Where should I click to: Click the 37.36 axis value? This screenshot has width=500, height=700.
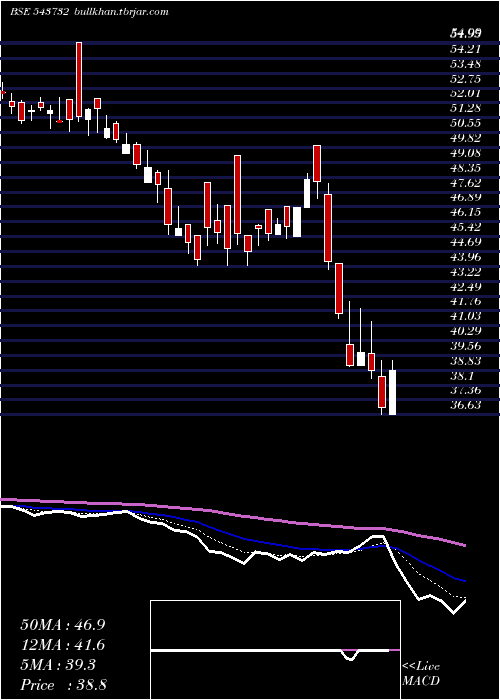point(466,390)
